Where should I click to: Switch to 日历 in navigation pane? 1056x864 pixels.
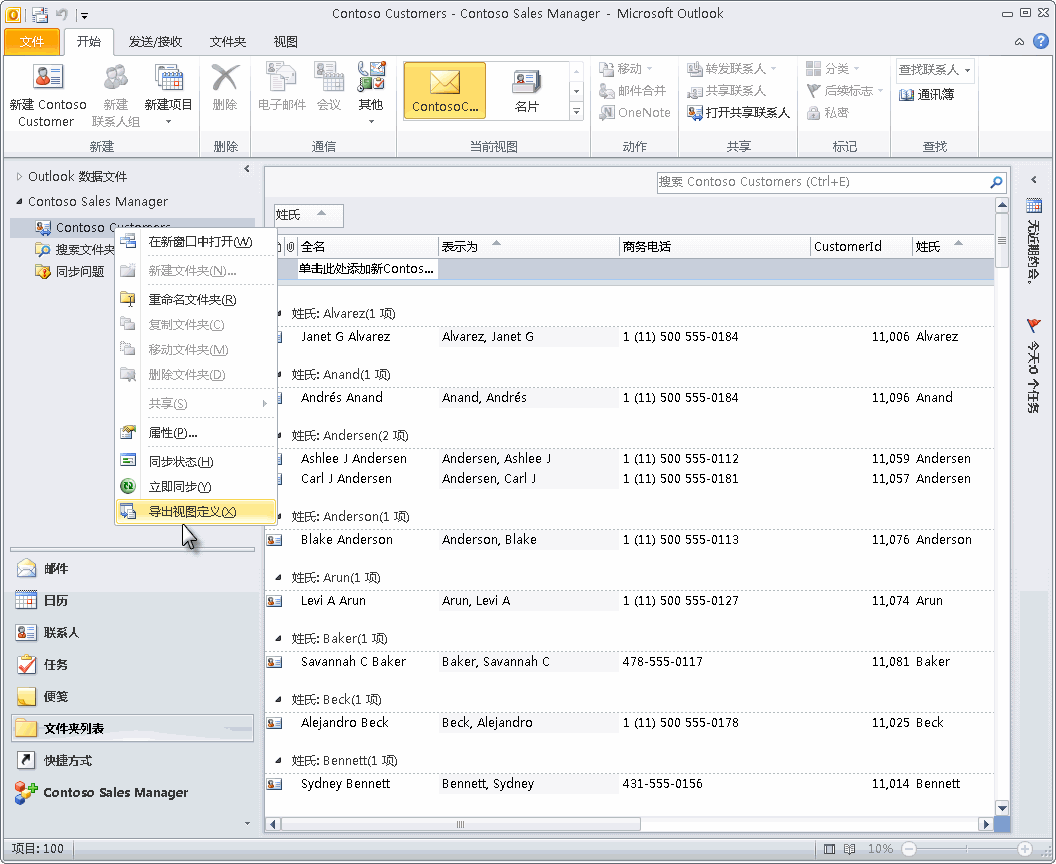[x=56, y=600]
